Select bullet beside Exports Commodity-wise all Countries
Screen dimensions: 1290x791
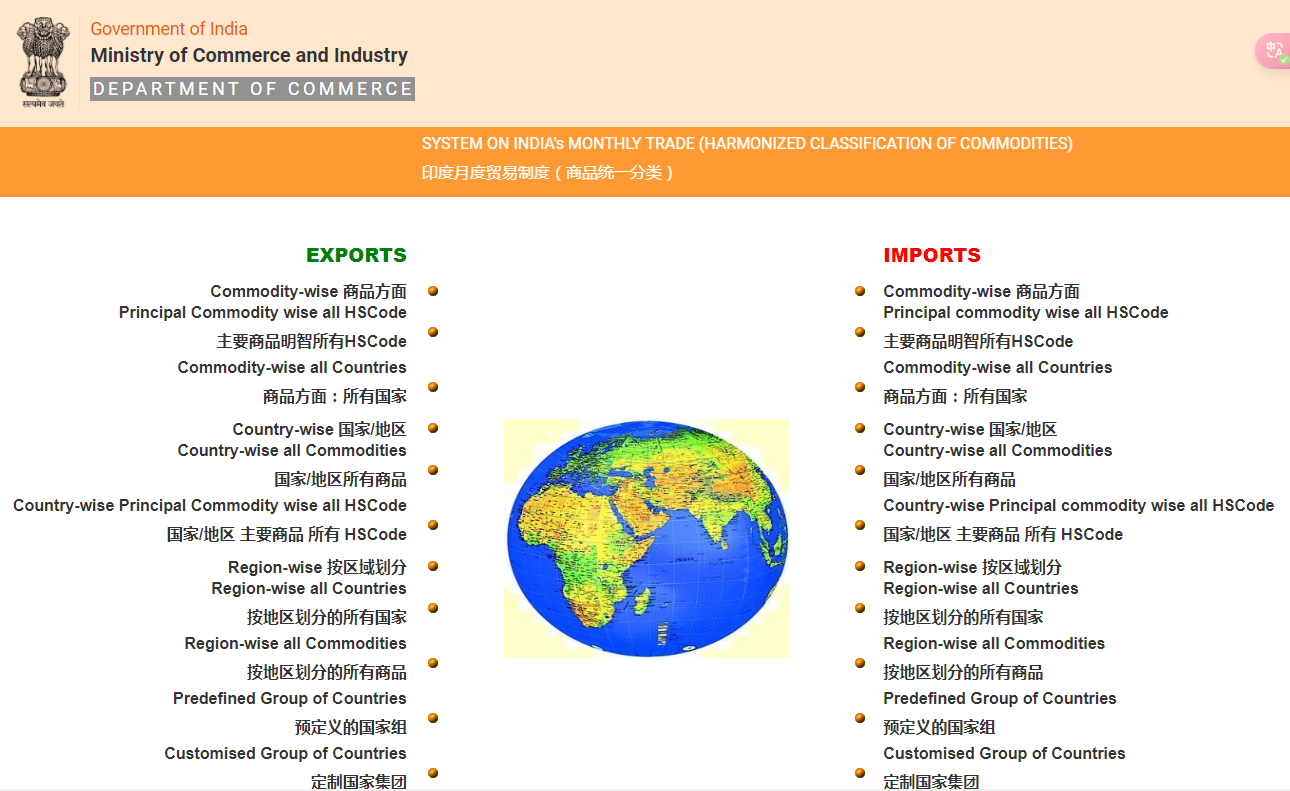tap(433, 387)
